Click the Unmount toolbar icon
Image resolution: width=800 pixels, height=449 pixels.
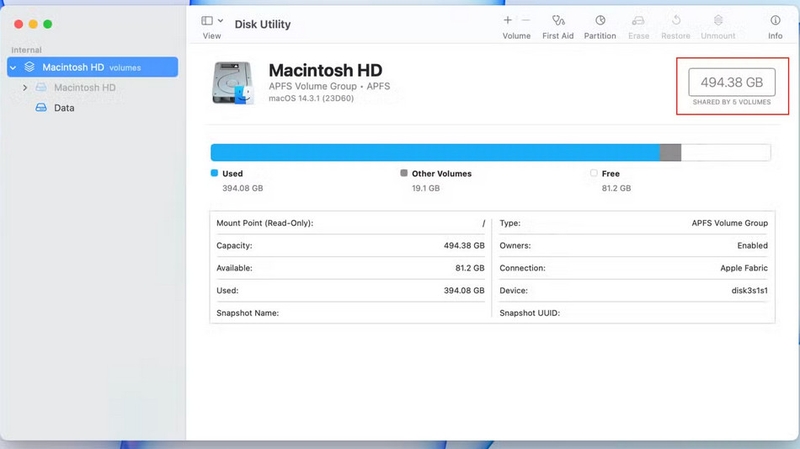pyautogui.click(x=718, y=20)
